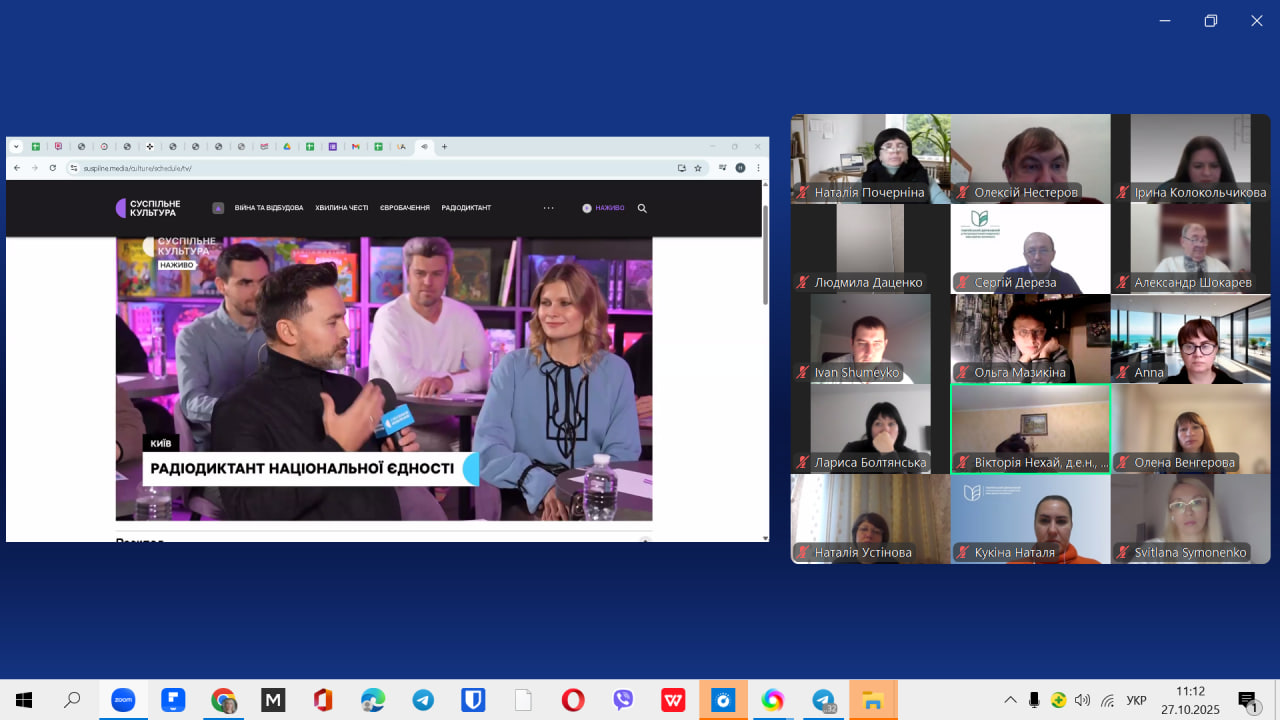This screenshot has width=1280, height=720.
Task: Select the РАДІОДИКТАНТ menu item
Action: point(466,208)
